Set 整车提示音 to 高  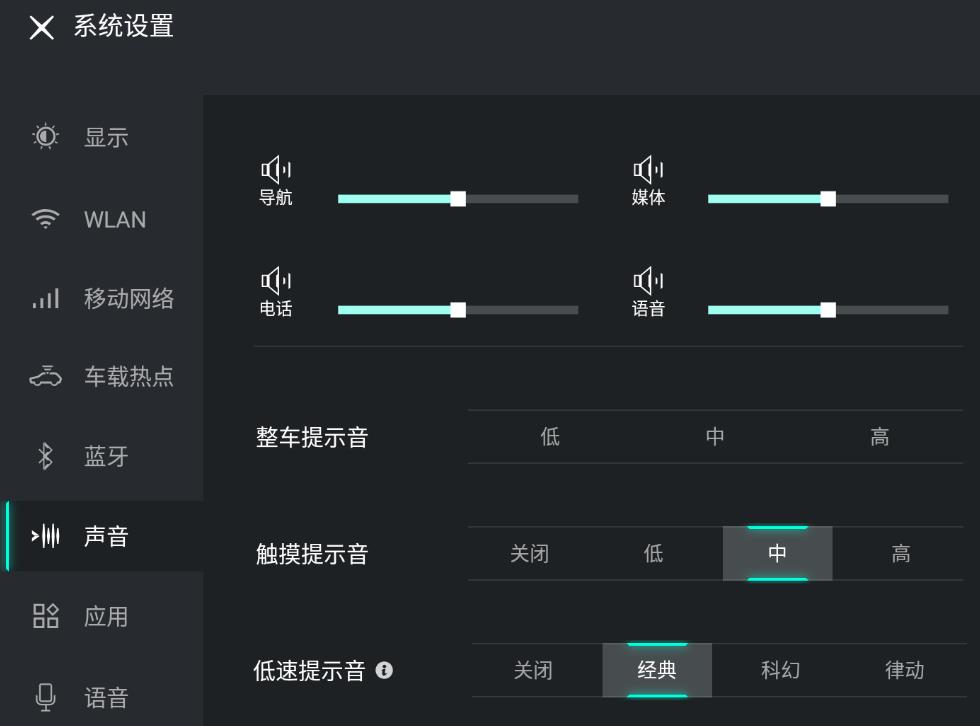tap(879, 437)
